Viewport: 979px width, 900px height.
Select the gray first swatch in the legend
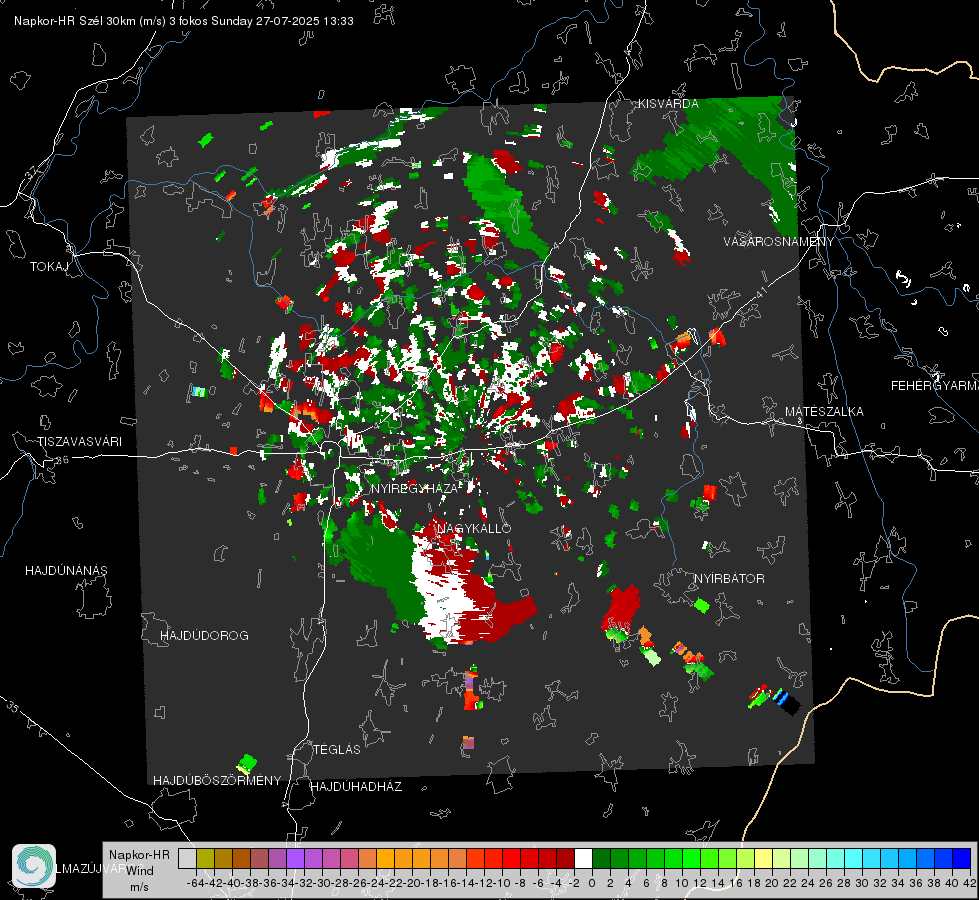point(187,858)
